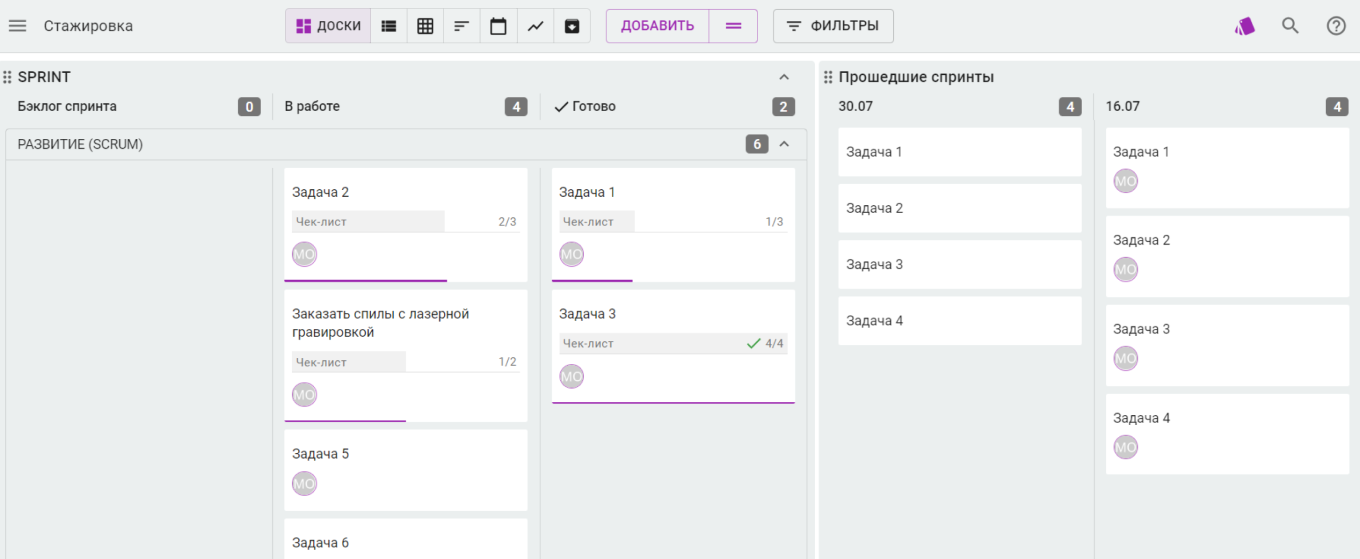Viewport: 1360px width, 559px height.
Task: Open the calendar view
Action: pyautogui.click(x=498, y=26)
